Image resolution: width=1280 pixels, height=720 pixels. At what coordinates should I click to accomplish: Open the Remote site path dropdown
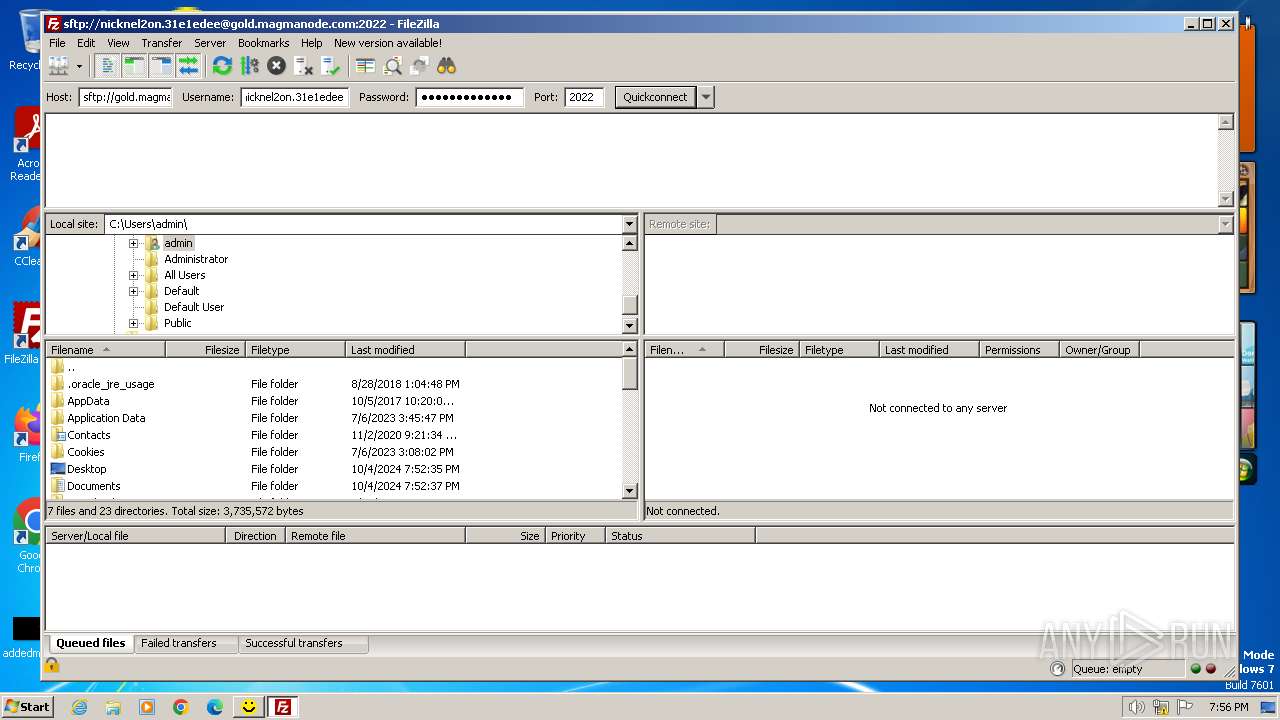point(1225,224)
